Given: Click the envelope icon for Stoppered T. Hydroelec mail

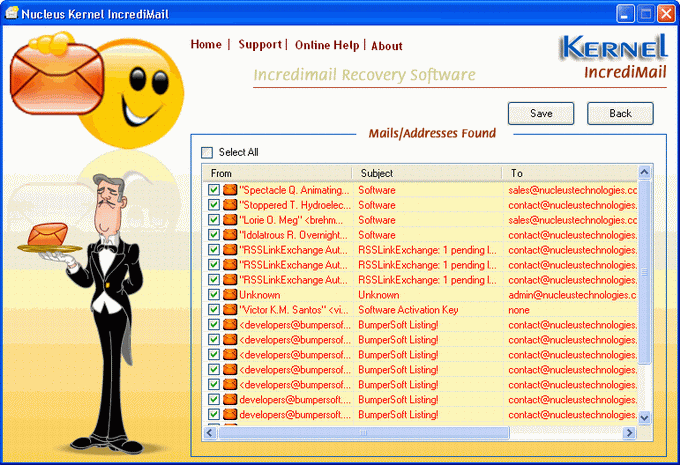Looking at the screenshot, I should point(230,205).
